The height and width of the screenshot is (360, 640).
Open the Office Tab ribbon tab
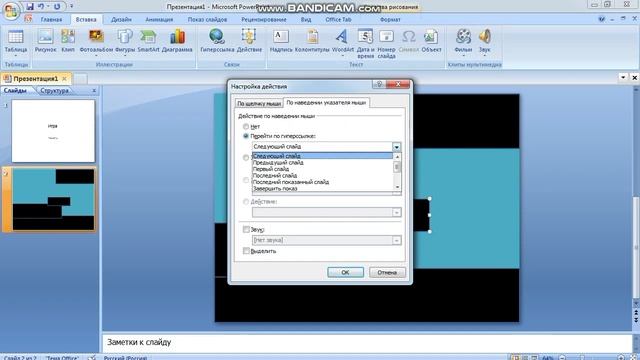click(338, 19)
